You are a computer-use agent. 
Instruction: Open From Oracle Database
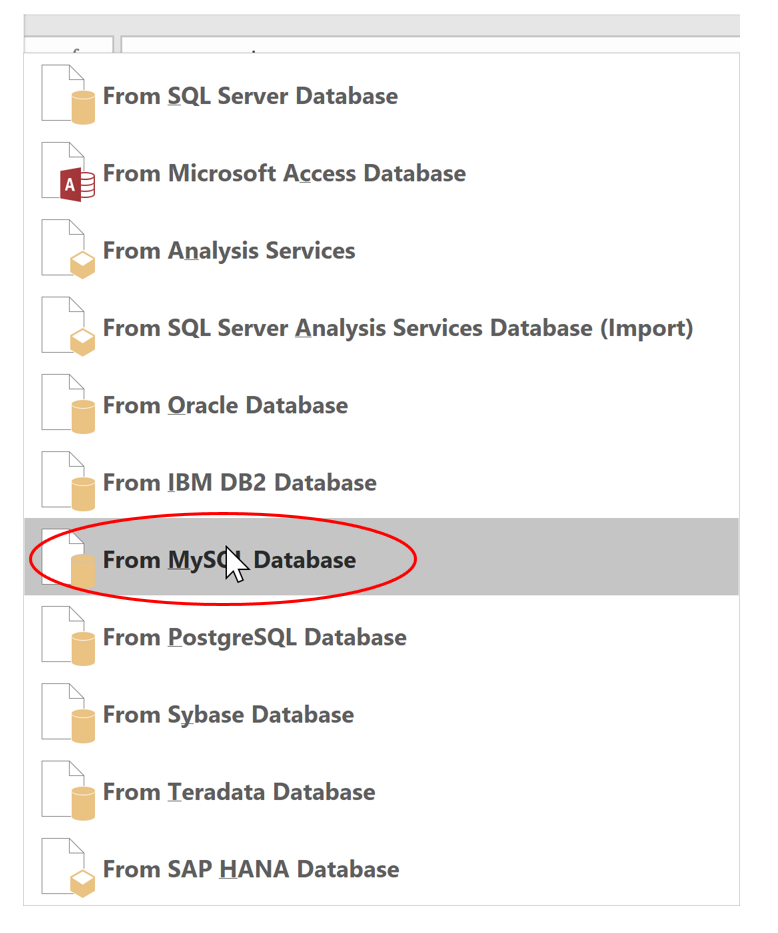[225, 404]
